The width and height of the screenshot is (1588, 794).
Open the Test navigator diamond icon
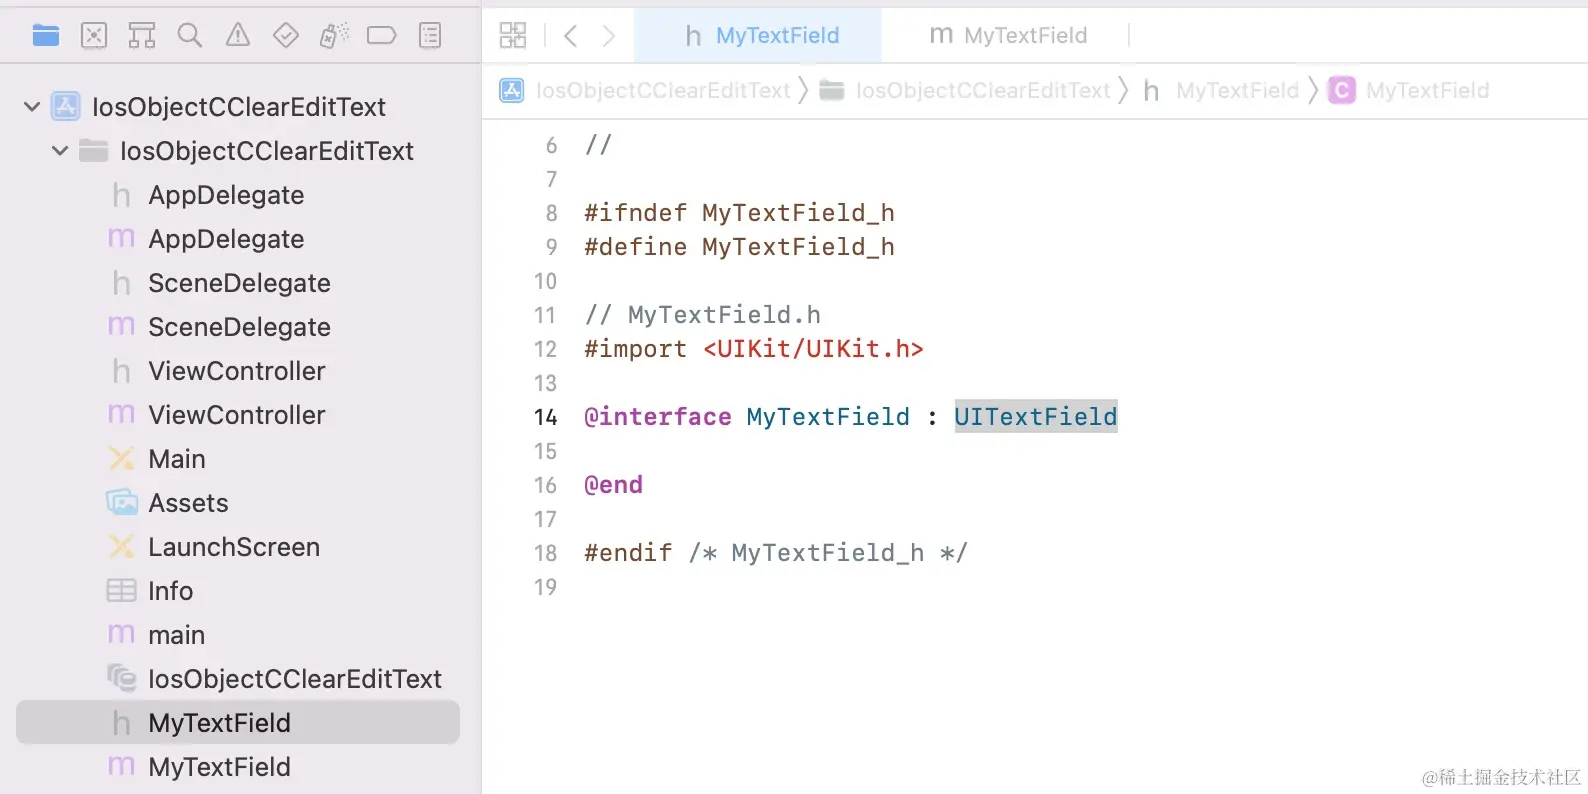[286, 36]
